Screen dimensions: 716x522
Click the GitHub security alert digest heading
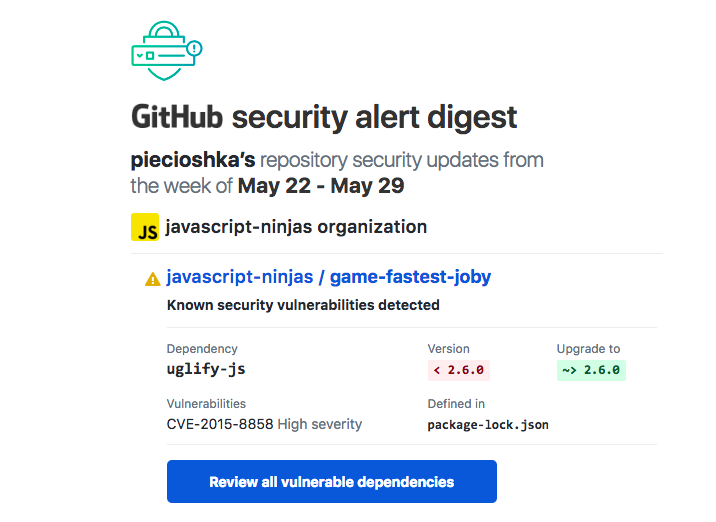pyautogui.click(x=324, y=117)
